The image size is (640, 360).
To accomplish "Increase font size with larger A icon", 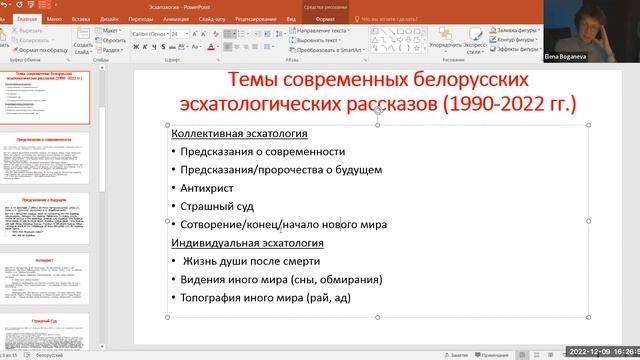I will [x=195, y=34].
